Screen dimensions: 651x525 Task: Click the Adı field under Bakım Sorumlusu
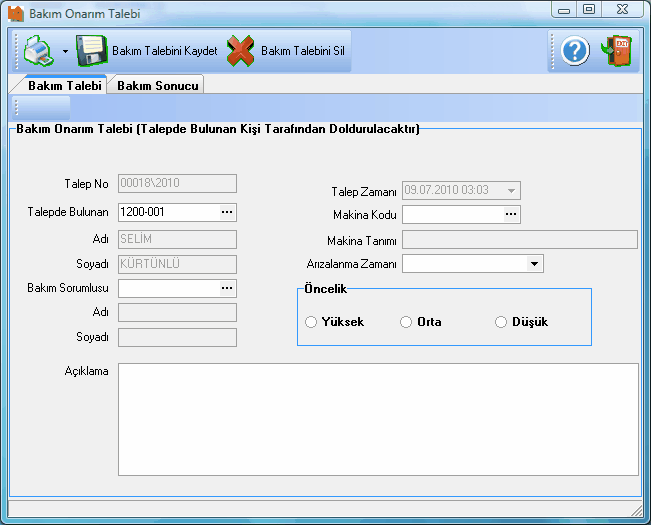point(177,313)
